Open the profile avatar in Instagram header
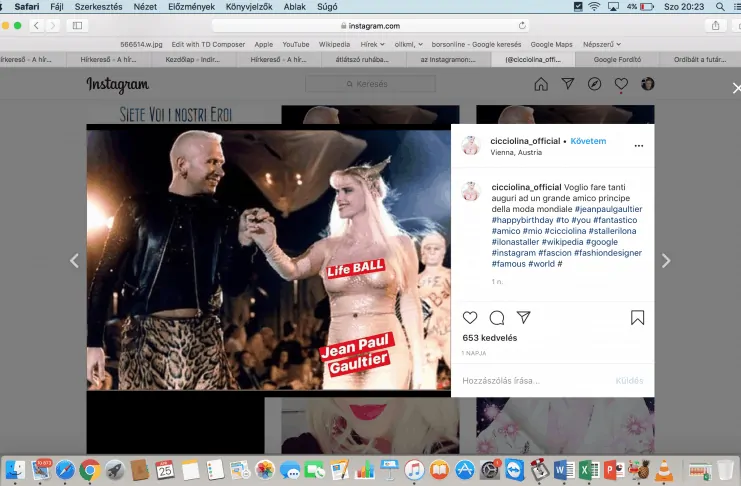Screen dimensions: 741x486 [647, 84]
